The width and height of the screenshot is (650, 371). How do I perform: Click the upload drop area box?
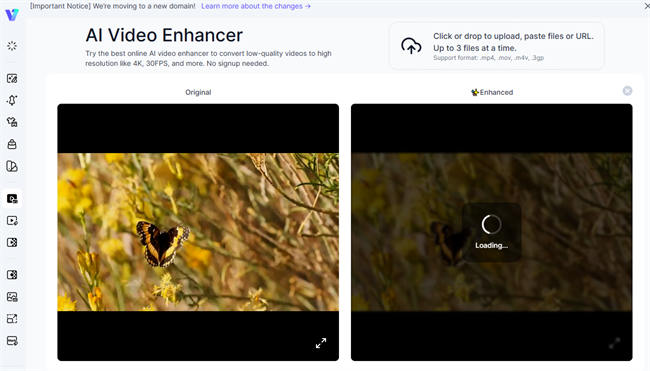(497, 46)
